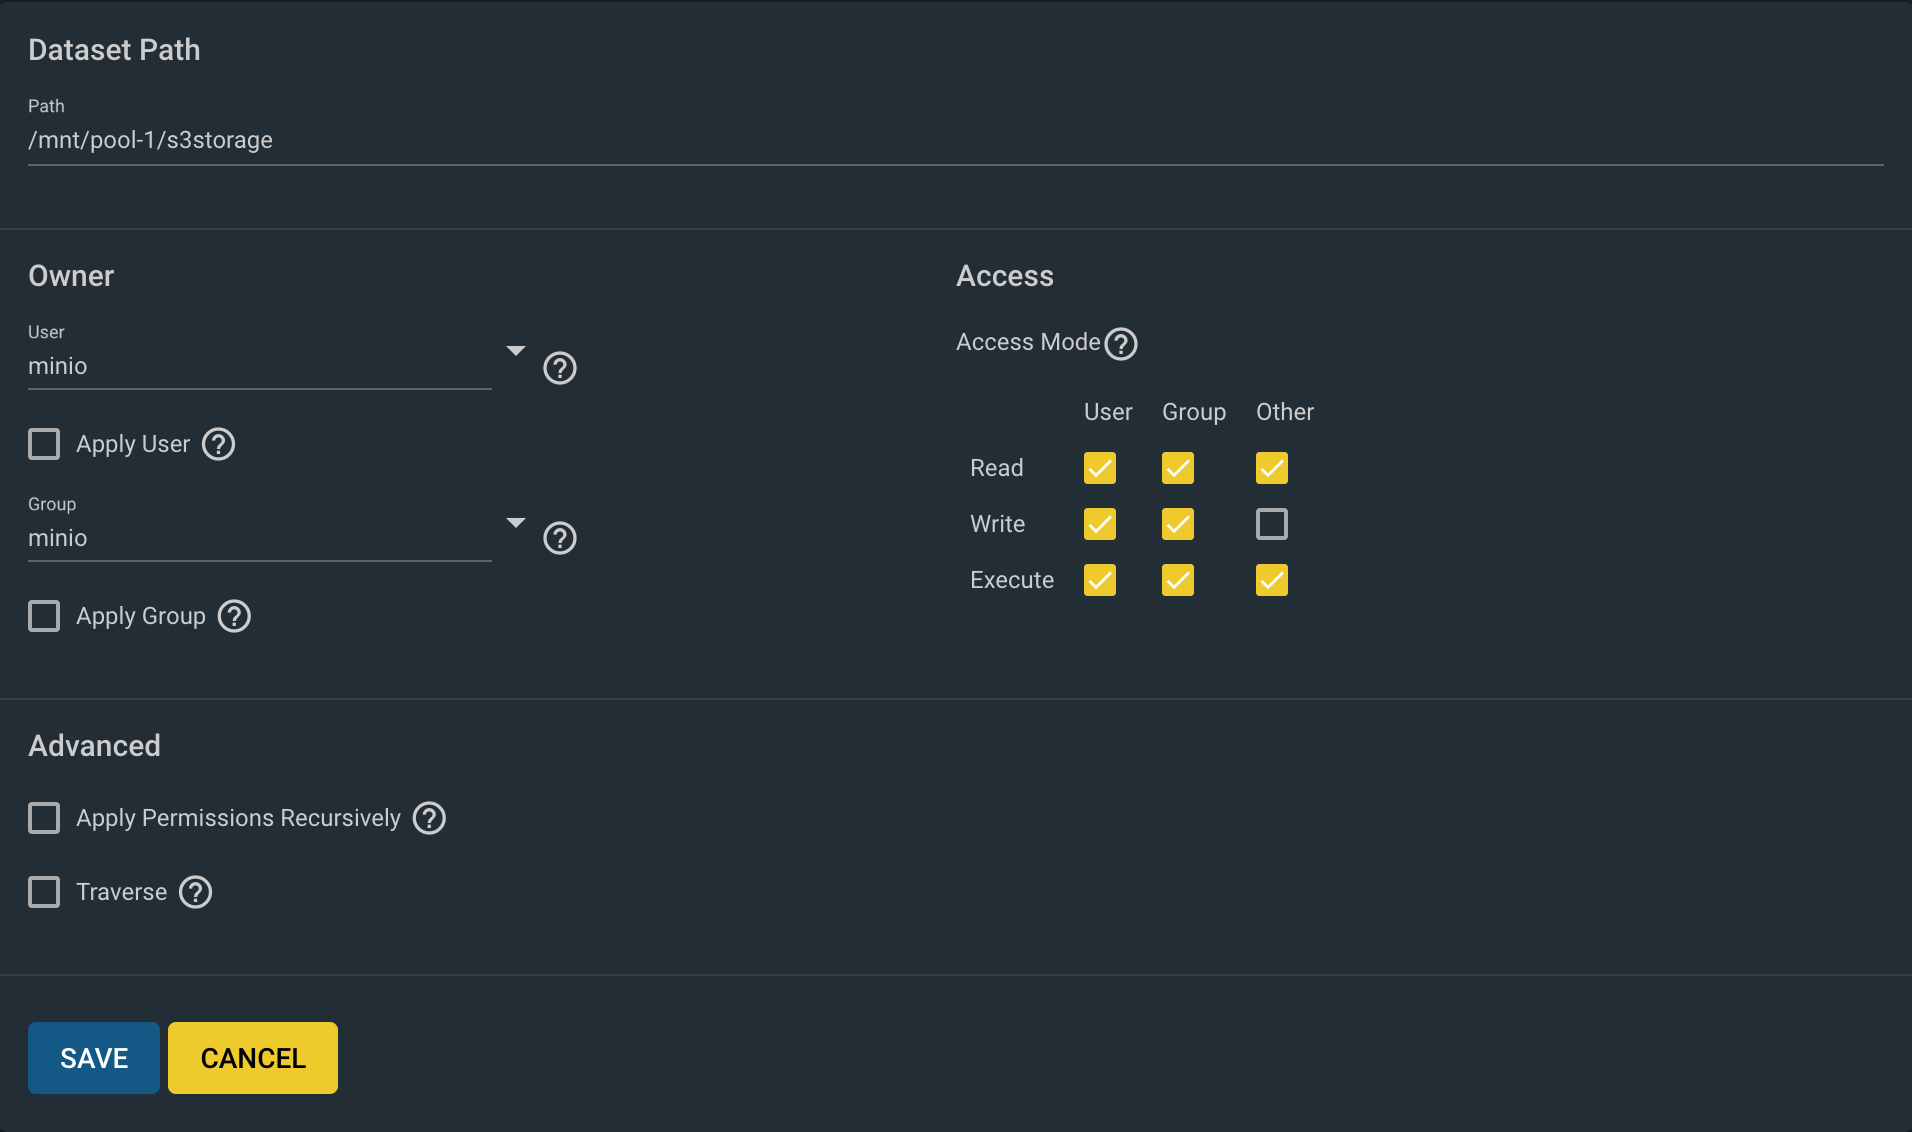Uncheck Read permission for Group
This screenshot has height=1132, width=1912.
pos(1178,468)
